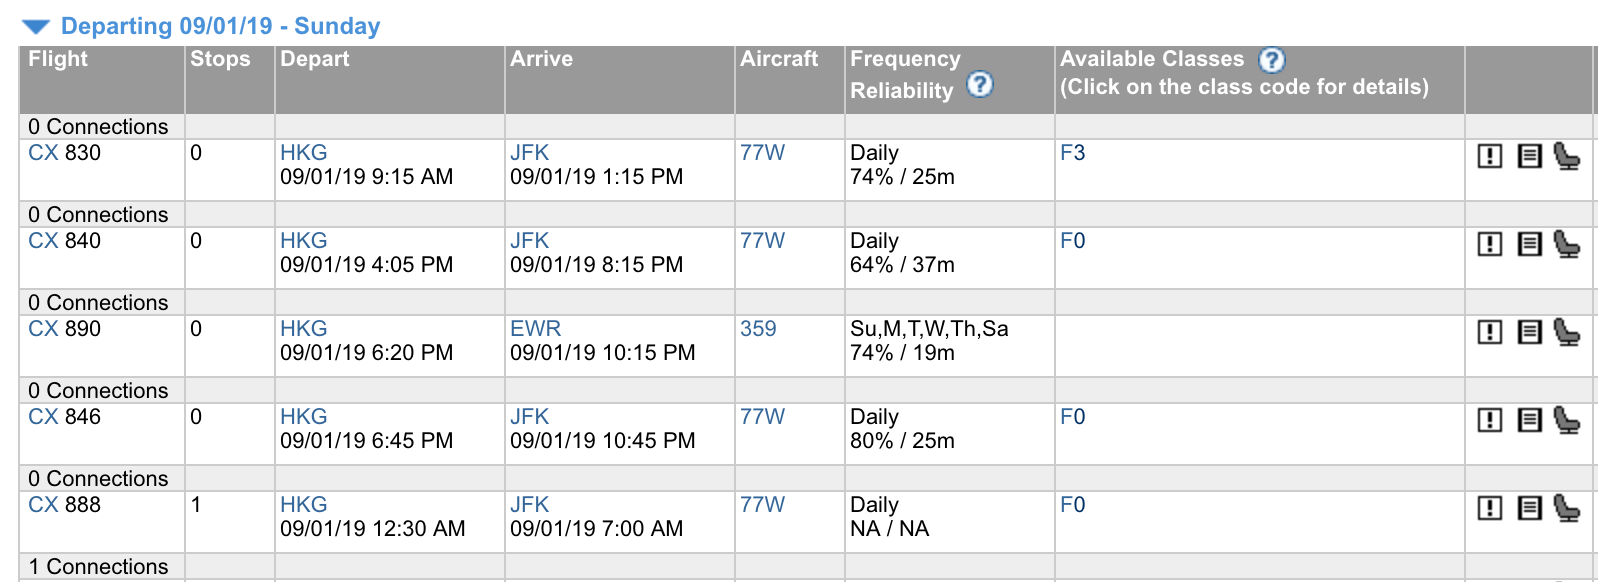Show the seat map icon for CX 890
The height and width of the screenshot is (582, 1620).
coord(1567,332)
